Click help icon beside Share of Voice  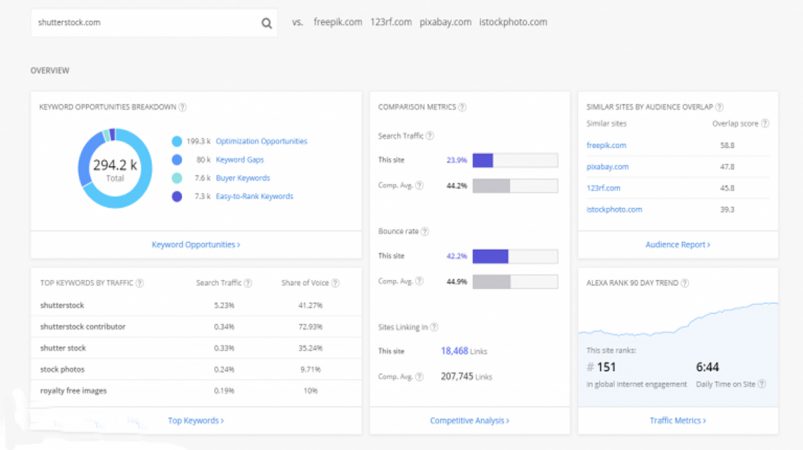(x=335, y=283)
